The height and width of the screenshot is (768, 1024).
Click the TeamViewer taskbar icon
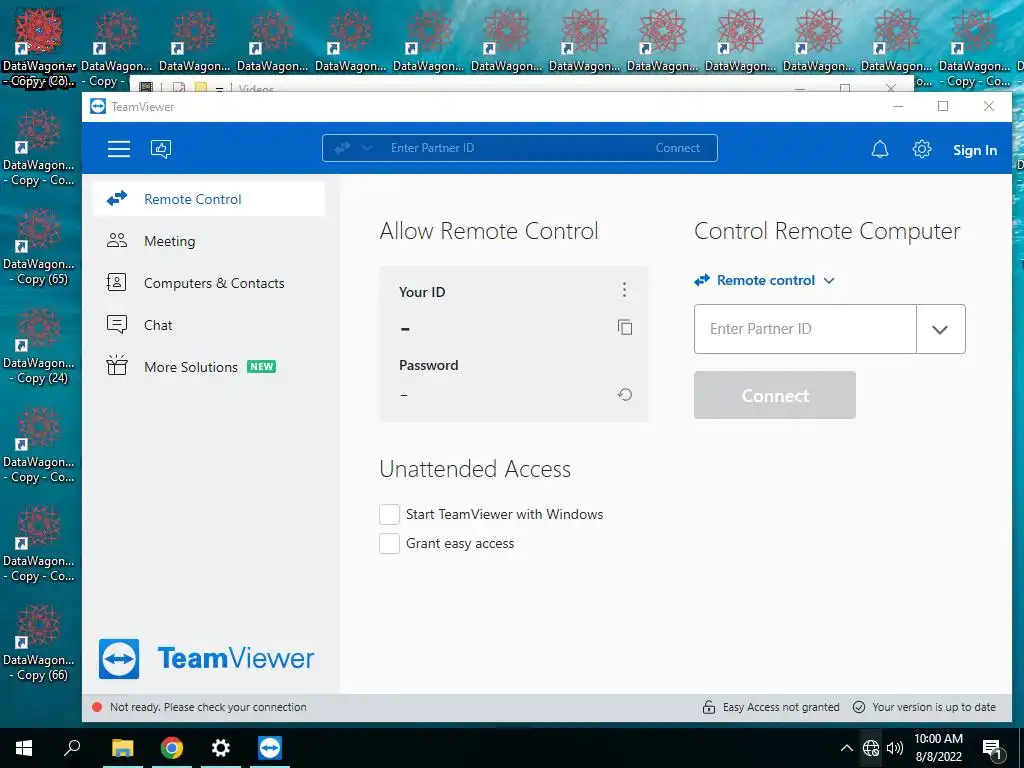[x=270, y=748]
